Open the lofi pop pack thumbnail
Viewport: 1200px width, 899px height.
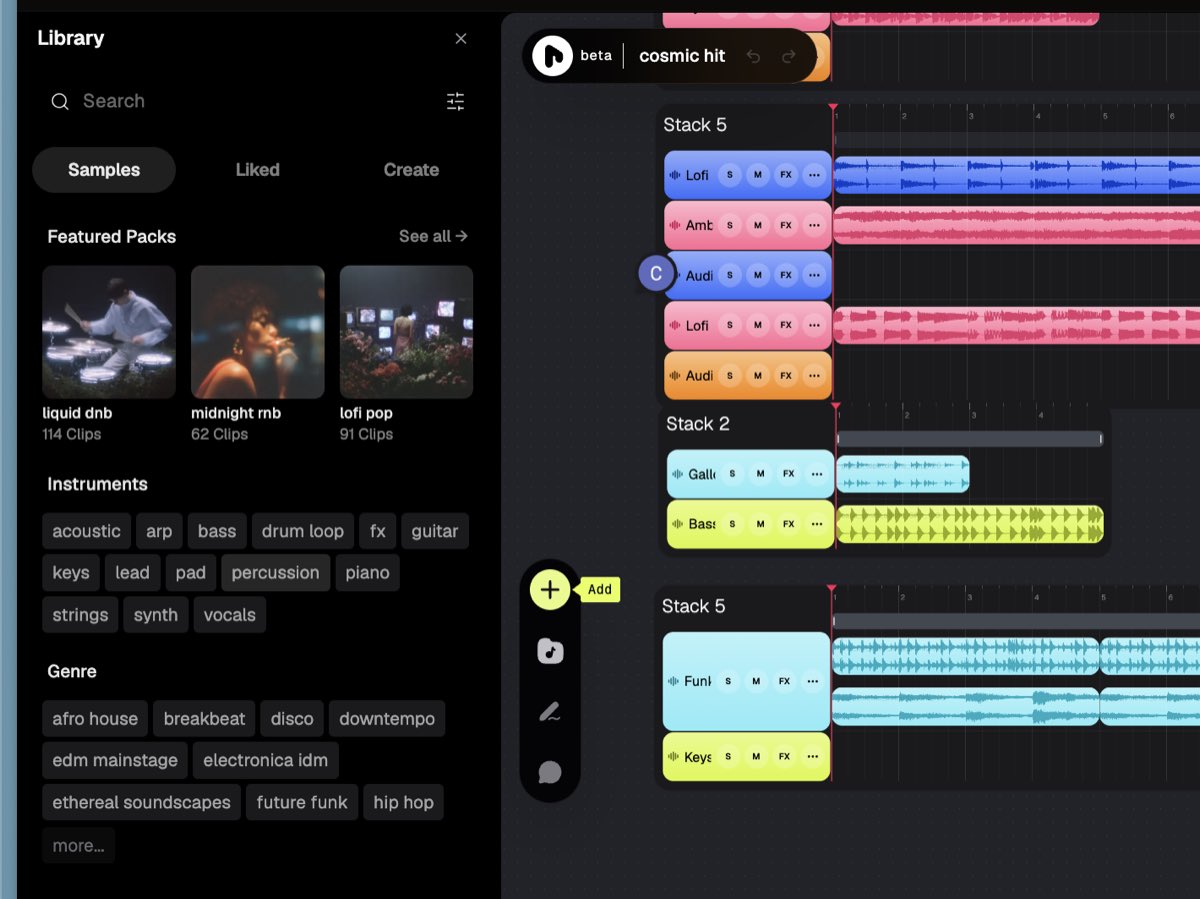coord(406,332)
